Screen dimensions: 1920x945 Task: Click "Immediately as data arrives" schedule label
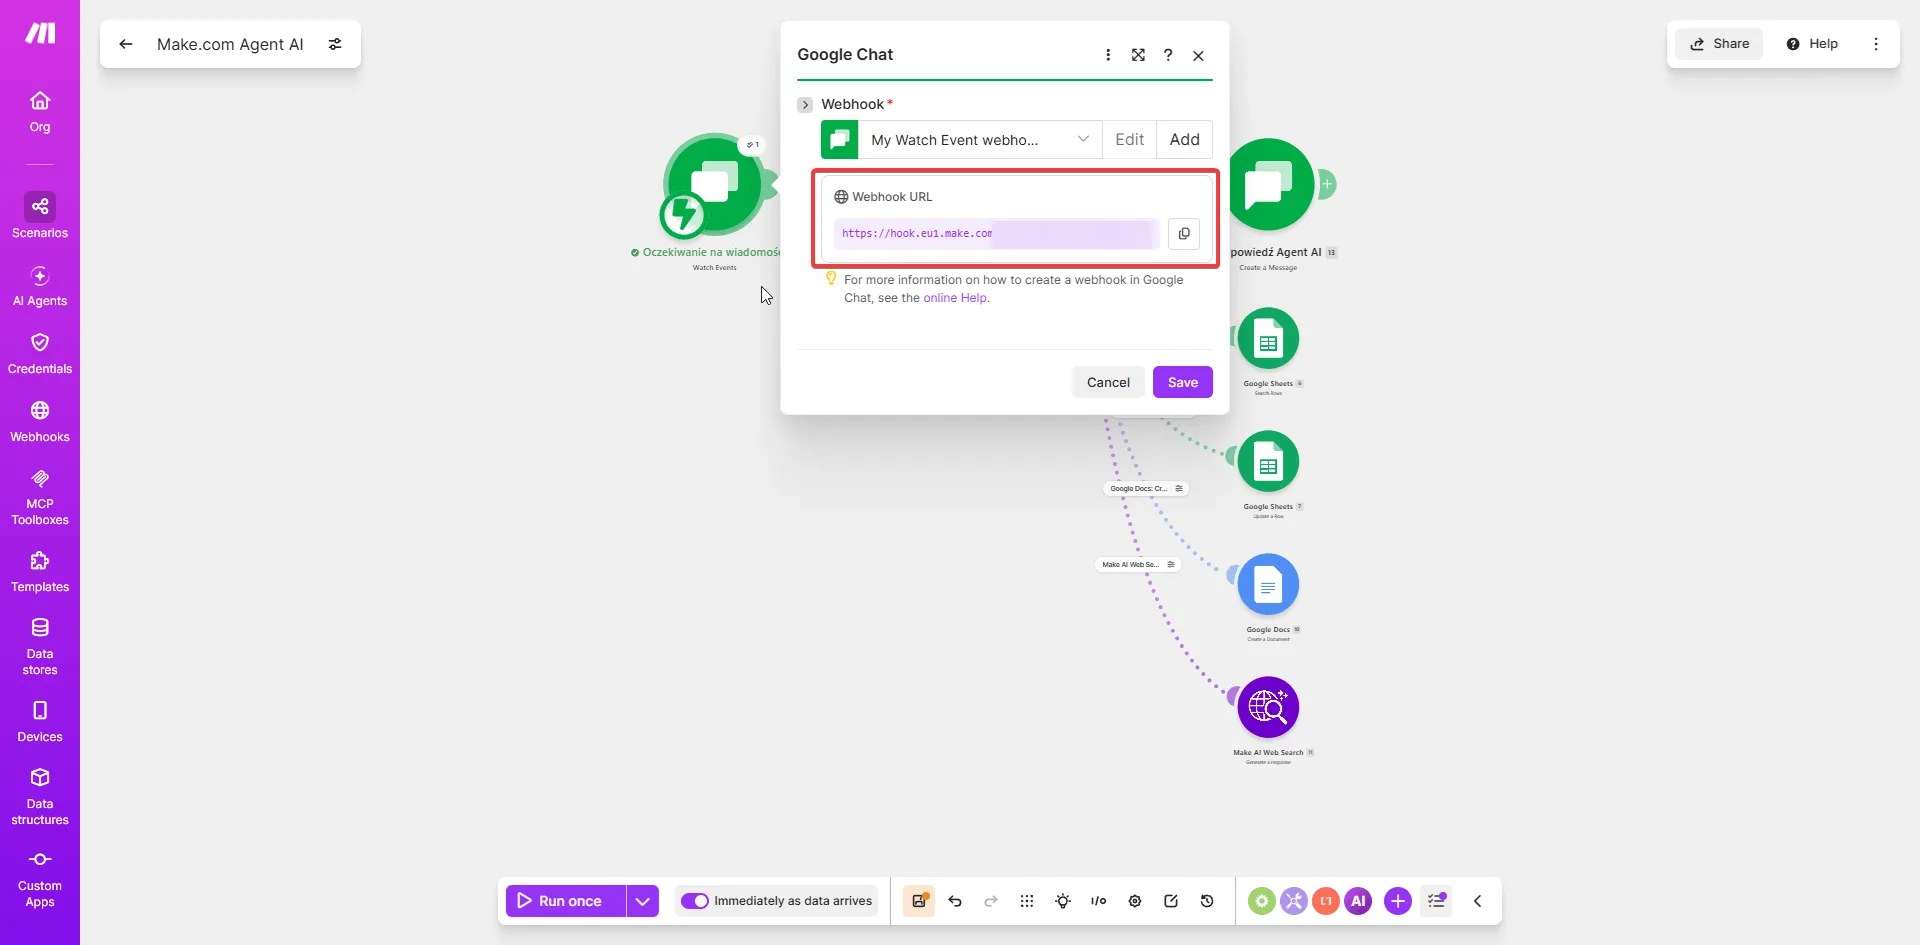[x=793, y=901]
